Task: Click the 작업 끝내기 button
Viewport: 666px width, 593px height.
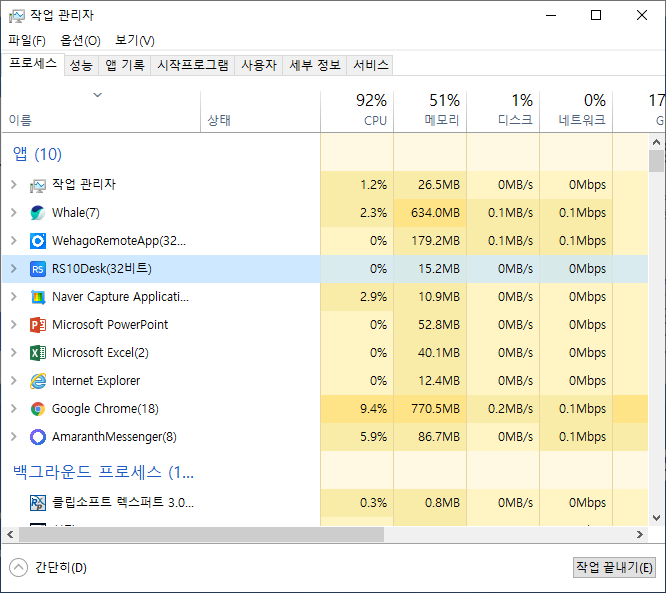Action: [x=613, y=567]
